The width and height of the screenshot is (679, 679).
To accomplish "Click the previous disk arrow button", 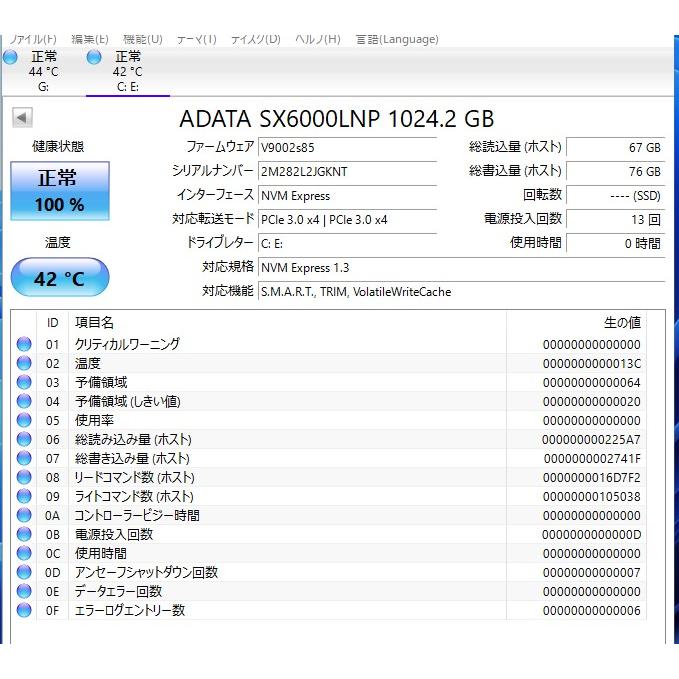I will click(22, 118).
